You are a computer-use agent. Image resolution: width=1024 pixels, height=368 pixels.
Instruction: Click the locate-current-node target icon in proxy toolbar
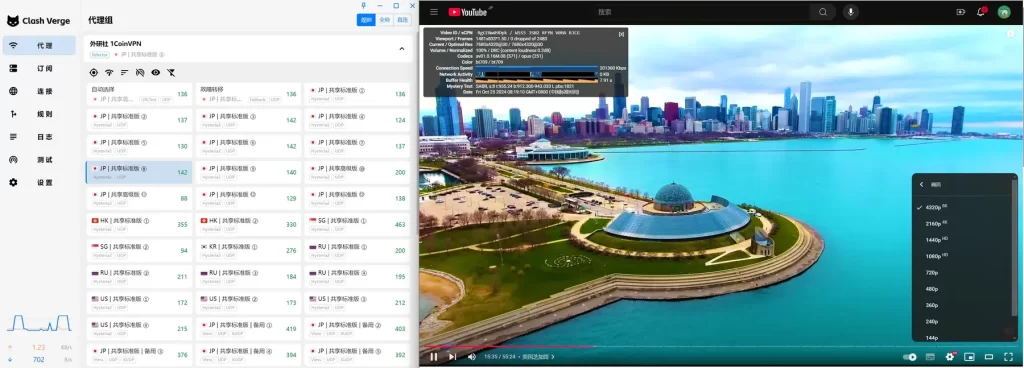93,72
